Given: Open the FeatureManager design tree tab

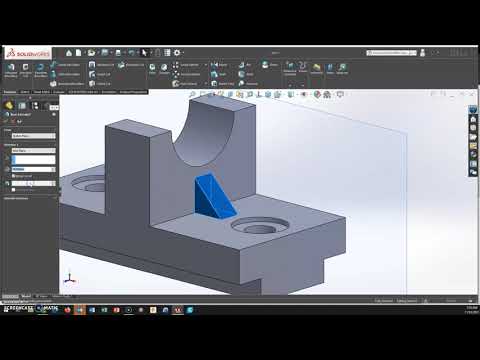Looking at the screenshot, I should 9,106.
